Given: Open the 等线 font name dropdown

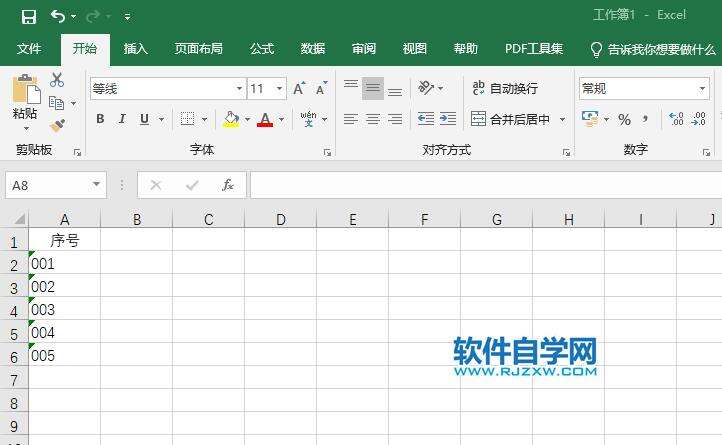Looking at the screenshot, I should [x=239, y=88].
